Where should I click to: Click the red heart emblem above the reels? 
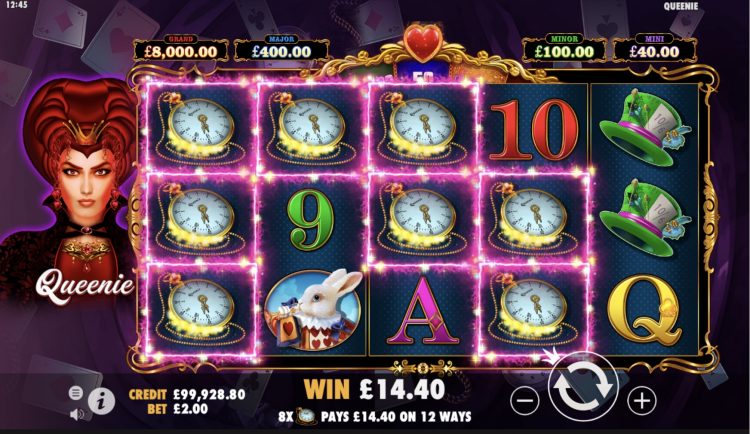click(423, 43)
